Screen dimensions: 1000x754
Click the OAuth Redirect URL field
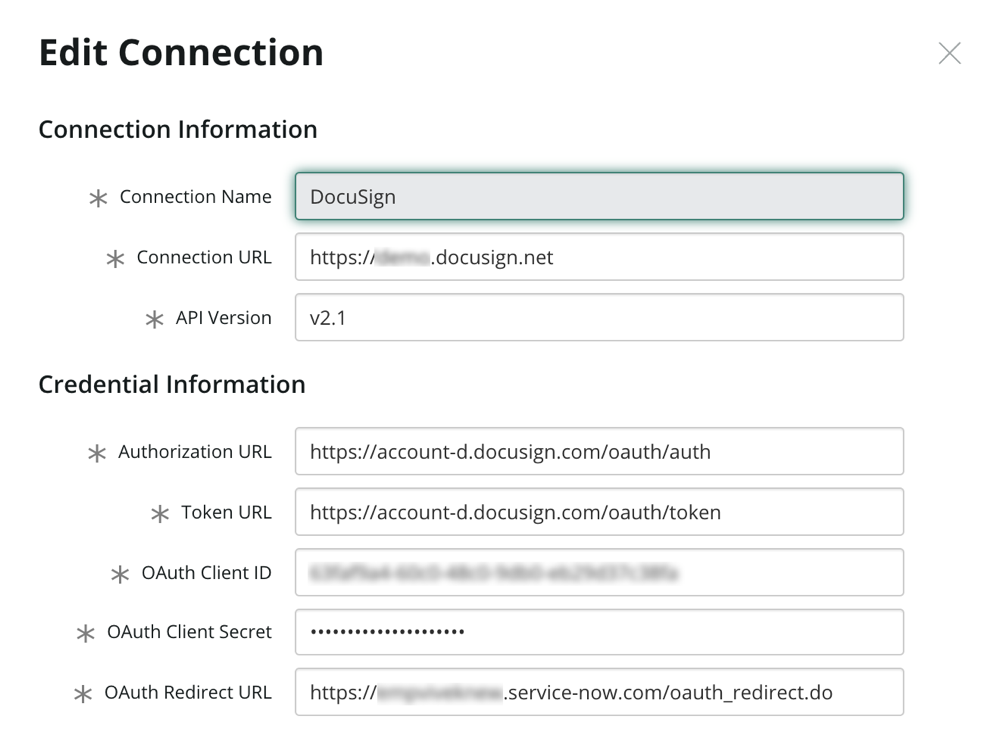pos(599,692)
